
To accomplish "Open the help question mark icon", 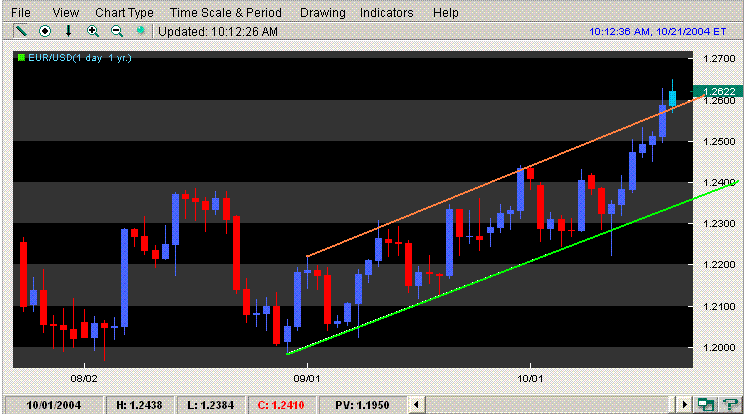I will pos(729,405).
